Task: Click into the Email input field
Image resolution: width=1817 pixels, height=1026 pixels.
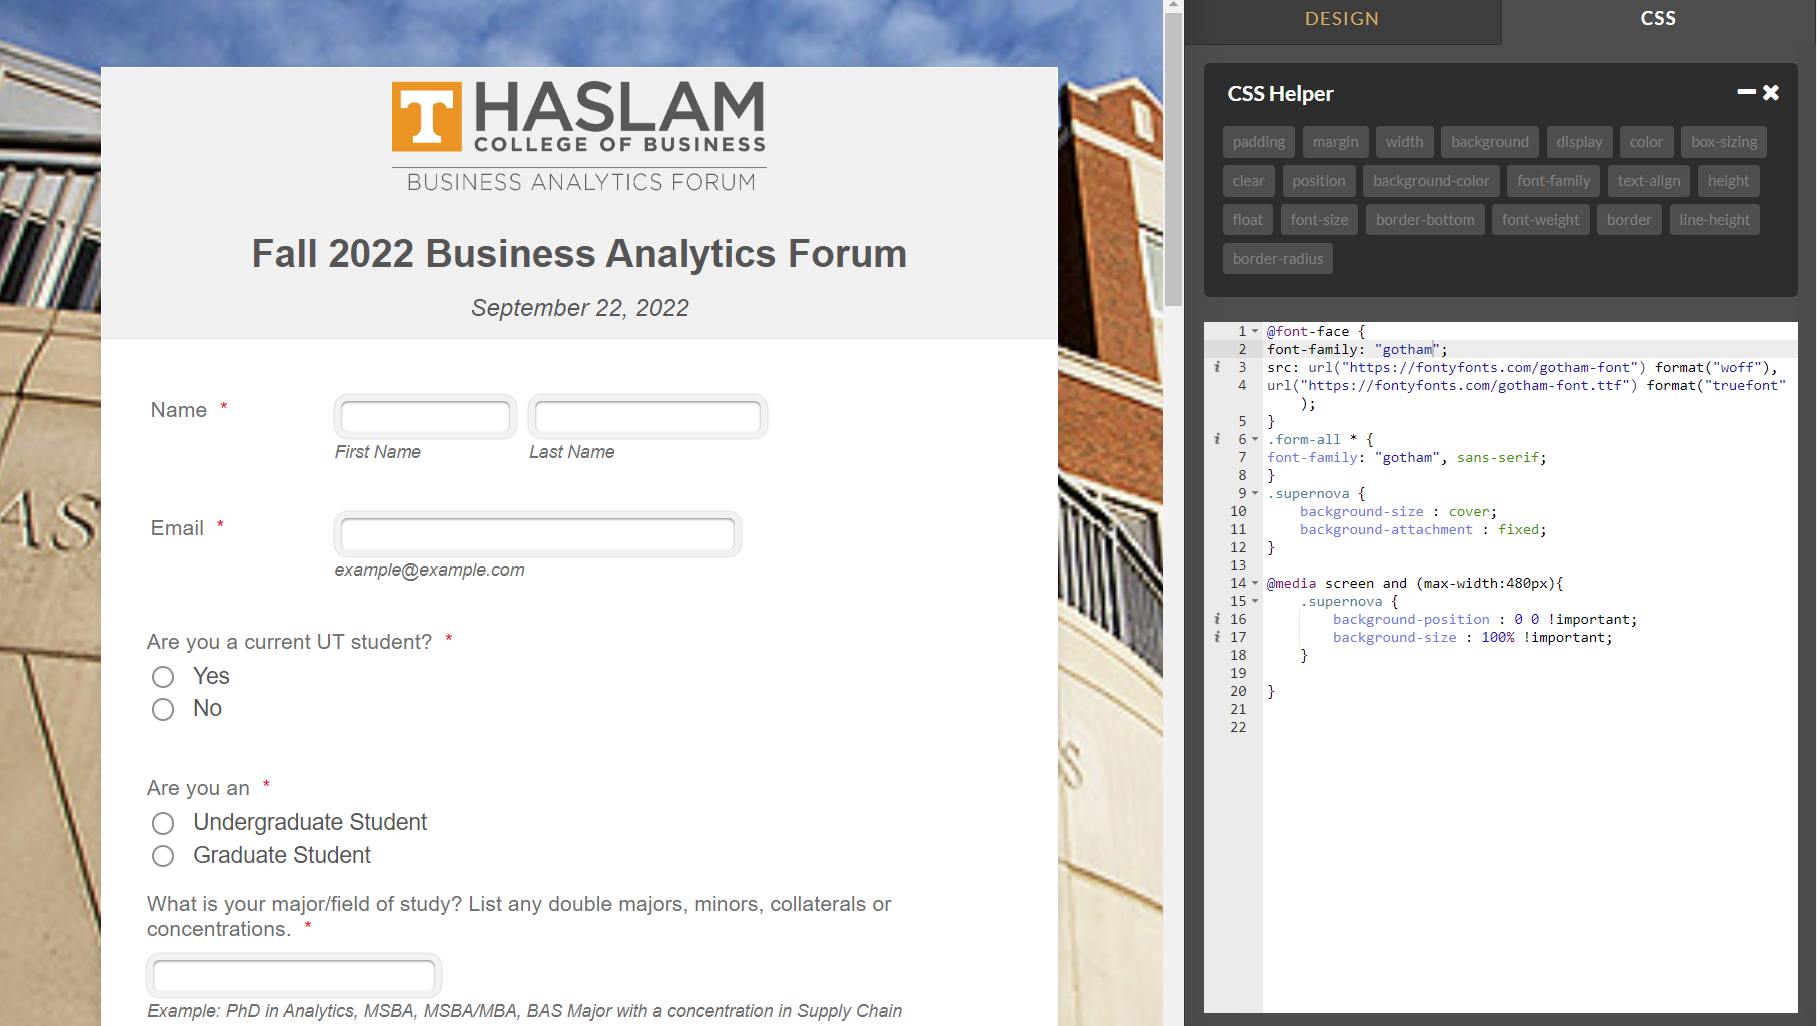Action: click(538, 534)
